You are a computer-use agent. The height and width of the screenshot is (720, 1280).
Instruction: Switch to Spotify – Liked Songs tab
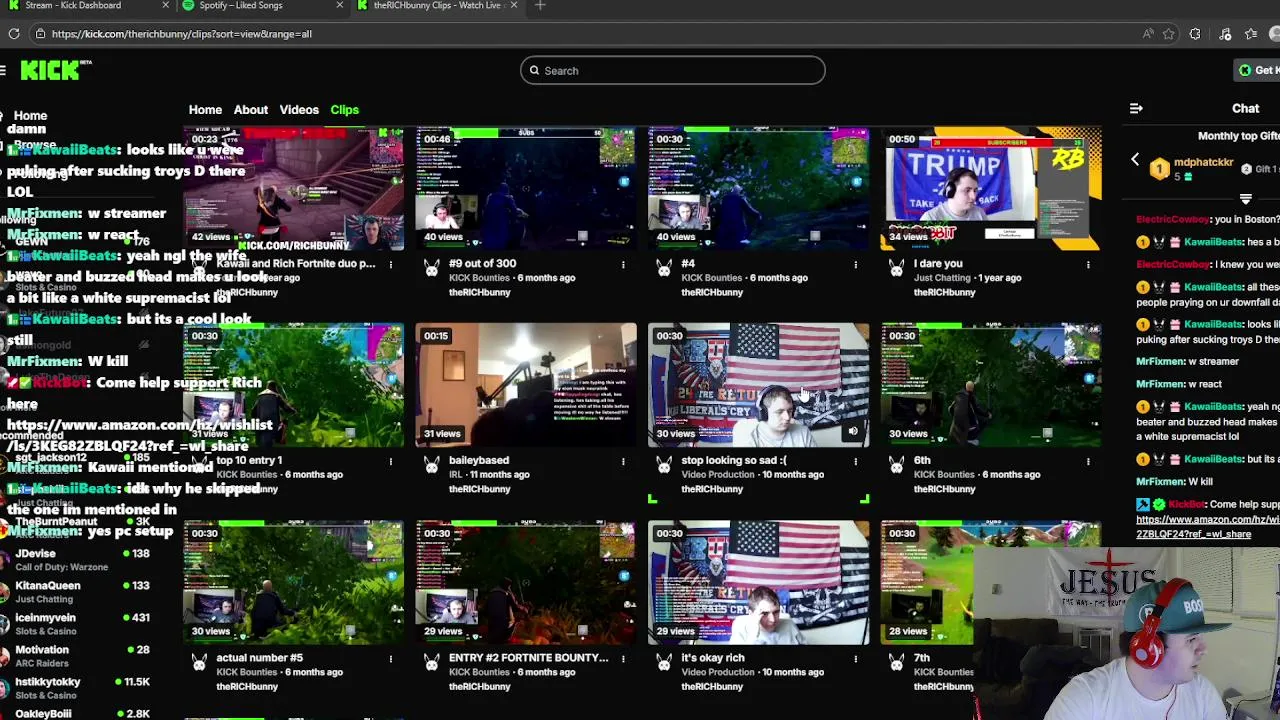262,6
